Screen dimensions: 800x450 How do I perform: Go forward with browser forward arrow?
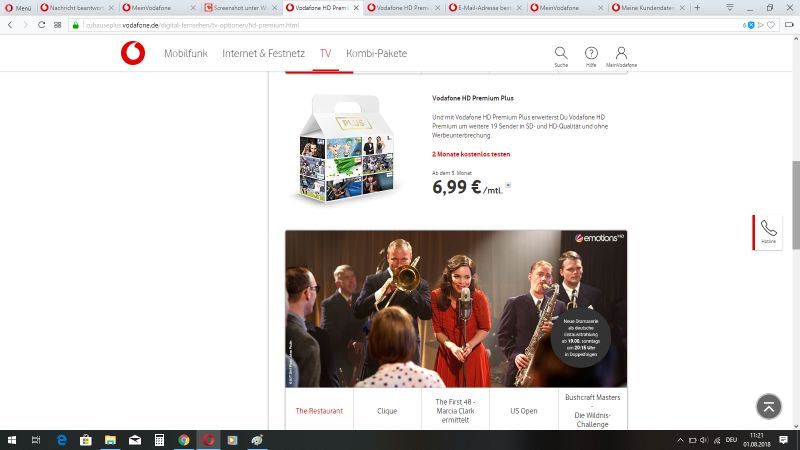tap(25, 24)
